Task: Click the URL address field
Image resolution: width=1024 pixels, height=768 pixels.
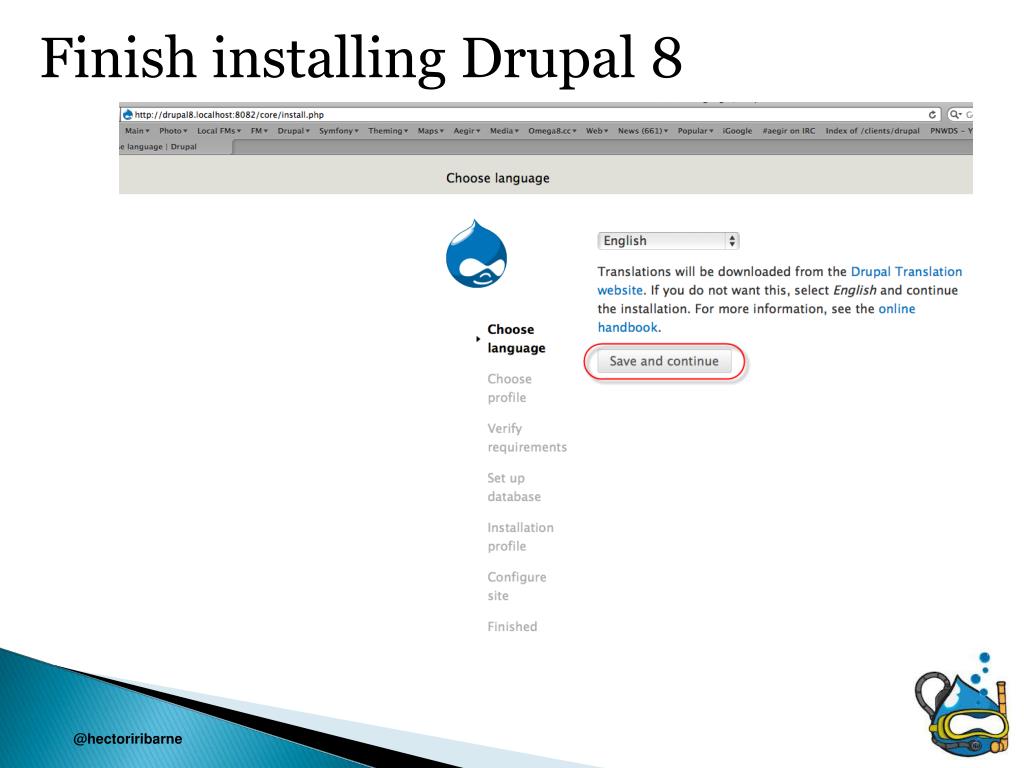Action: (530, 114)
